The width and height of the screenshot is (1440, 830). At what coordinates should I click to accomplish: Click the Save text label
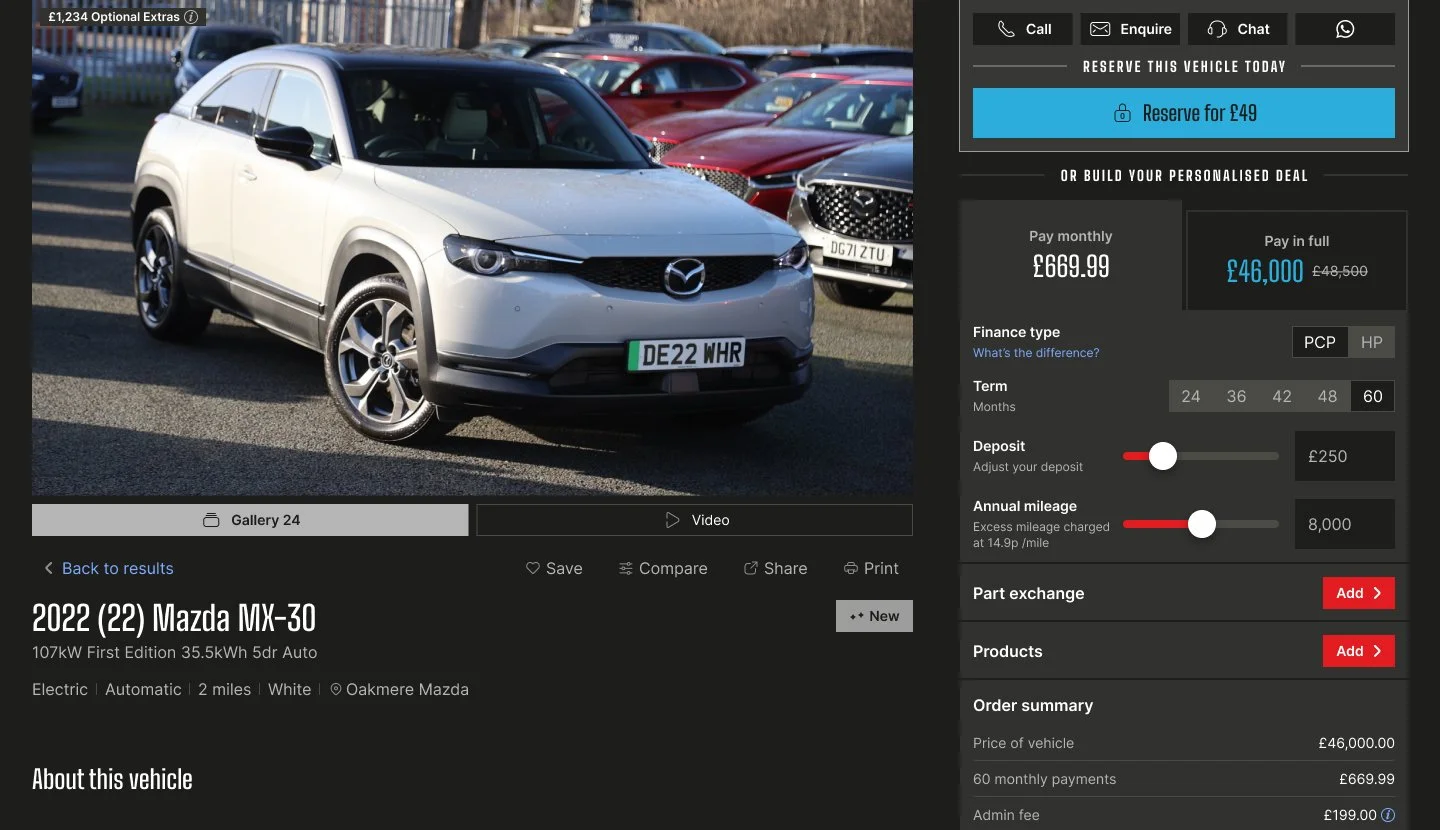coord(564,568)
